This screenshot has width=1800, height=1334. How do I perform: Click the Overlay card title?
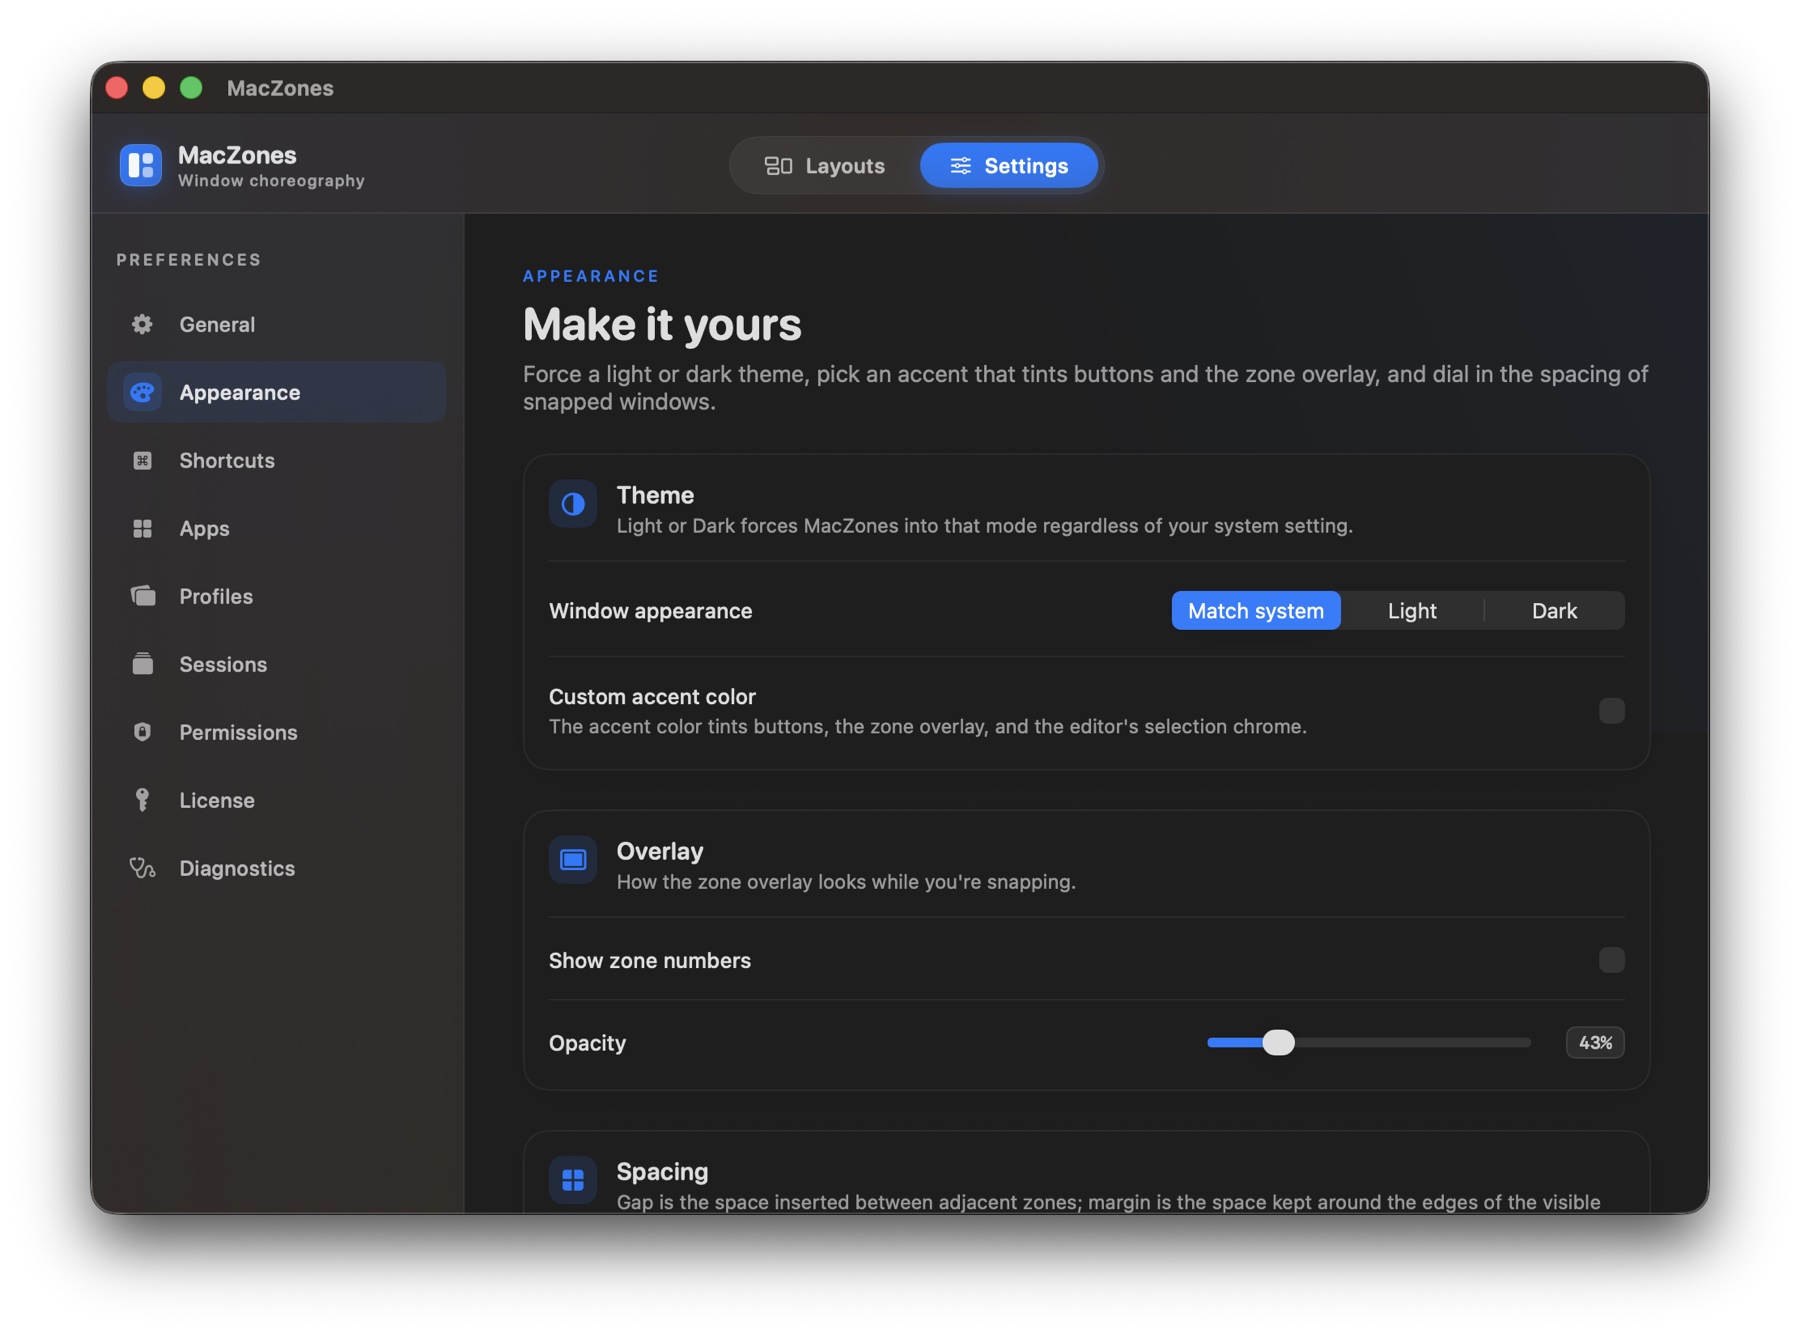(660, 851)
